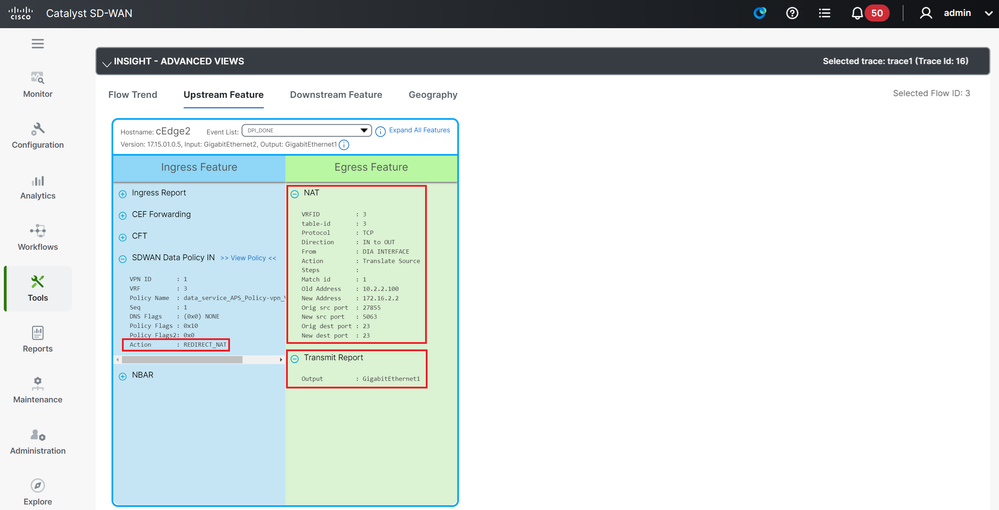The height and width of the screenshot is (510, 999).
Task: Select Tools in the sidebar
Action: (x=38, y=289)
